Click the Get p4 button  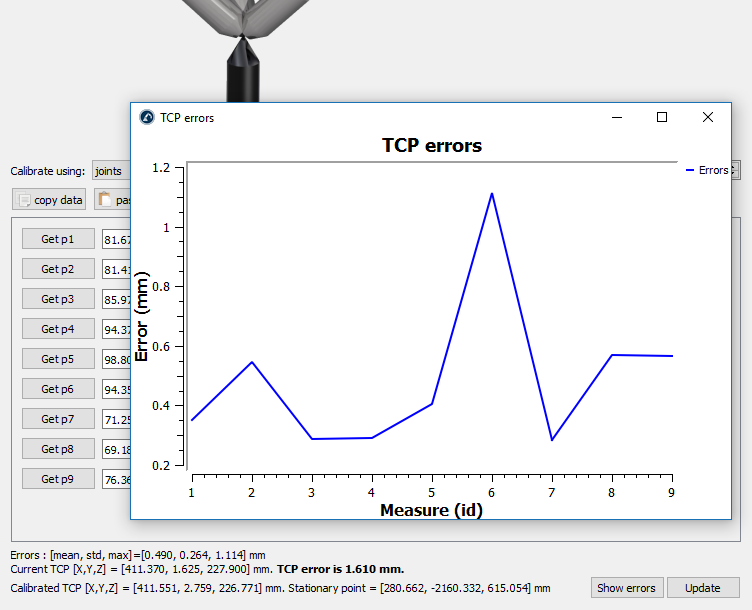(58, 329)
